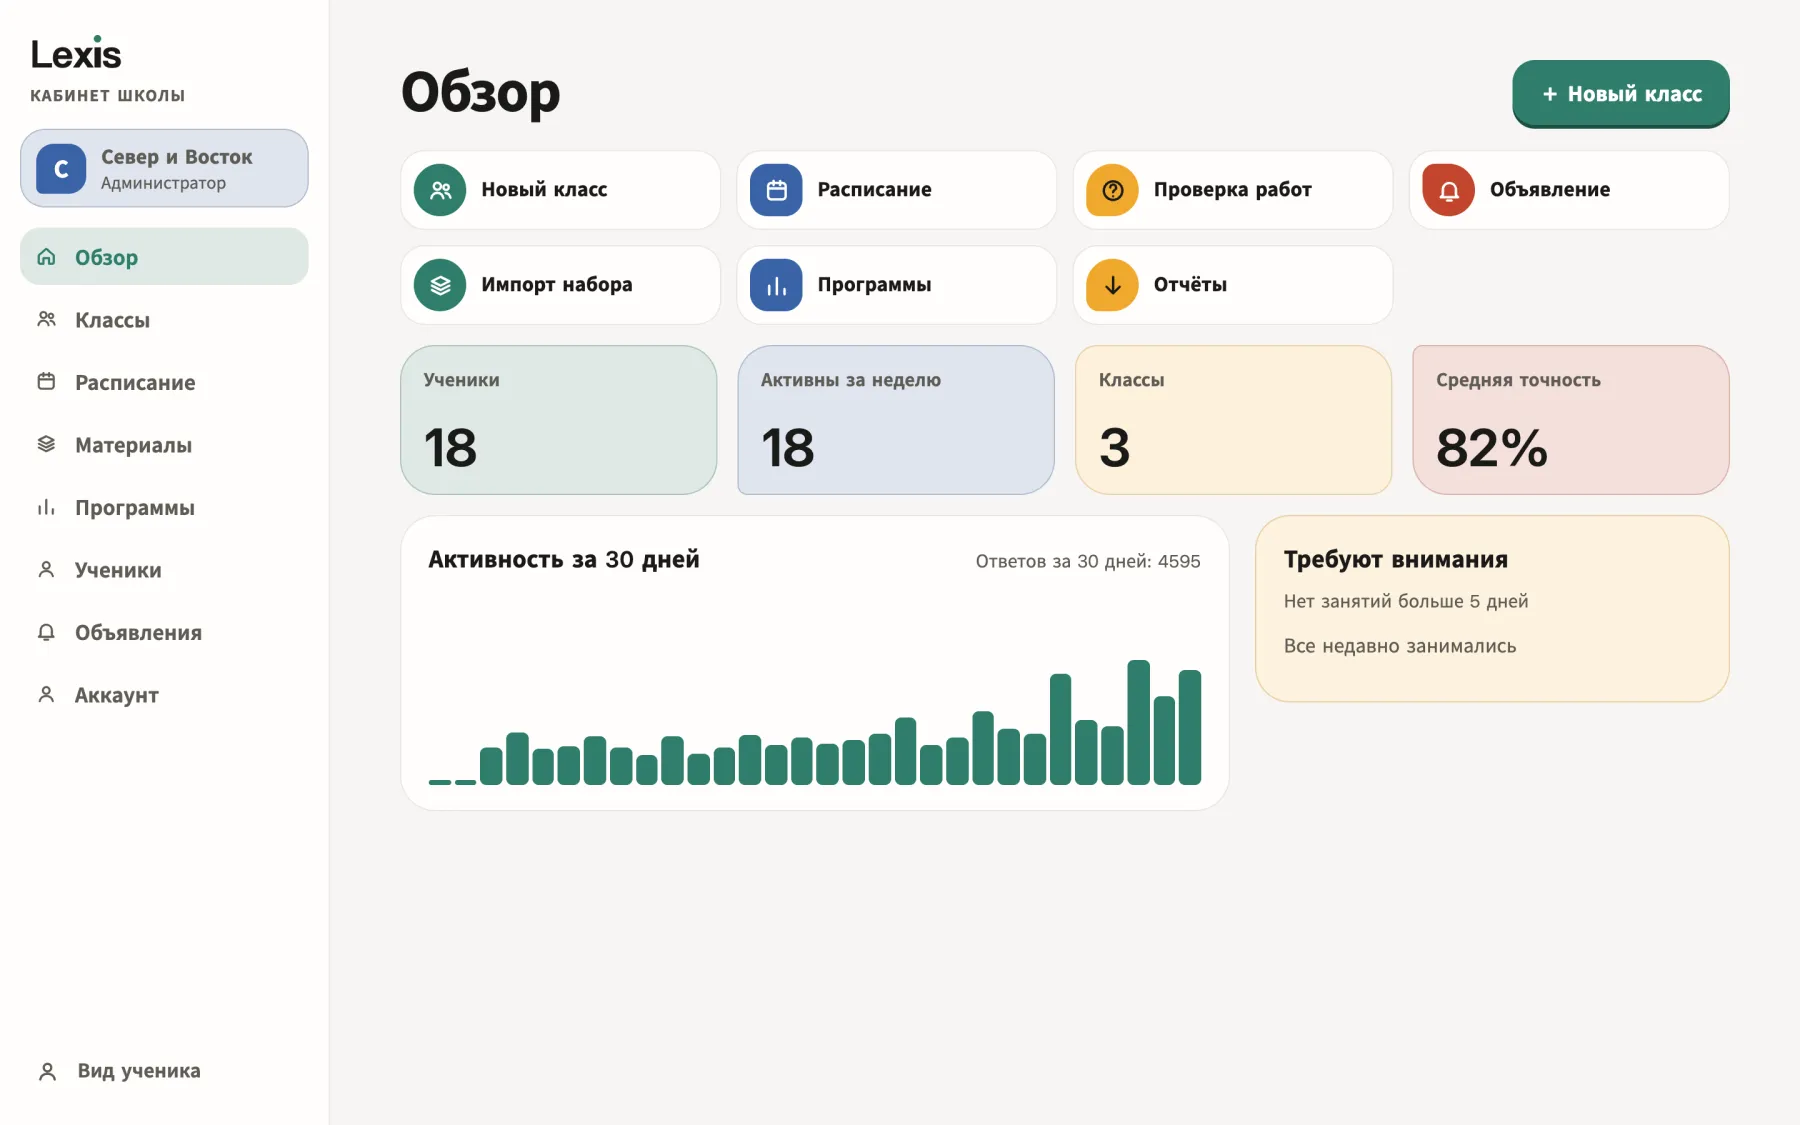Click the calendar icon beside sidebar Расписание
Image resolution: width=1800 pixels, height=1125 pixels.
point(46,381)
